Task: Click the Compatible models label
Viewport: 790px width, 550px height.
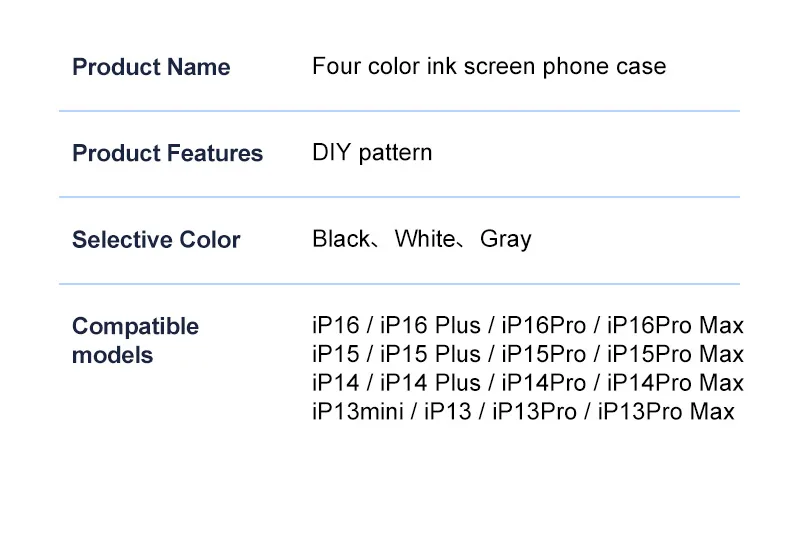Action: pos(135,340)
